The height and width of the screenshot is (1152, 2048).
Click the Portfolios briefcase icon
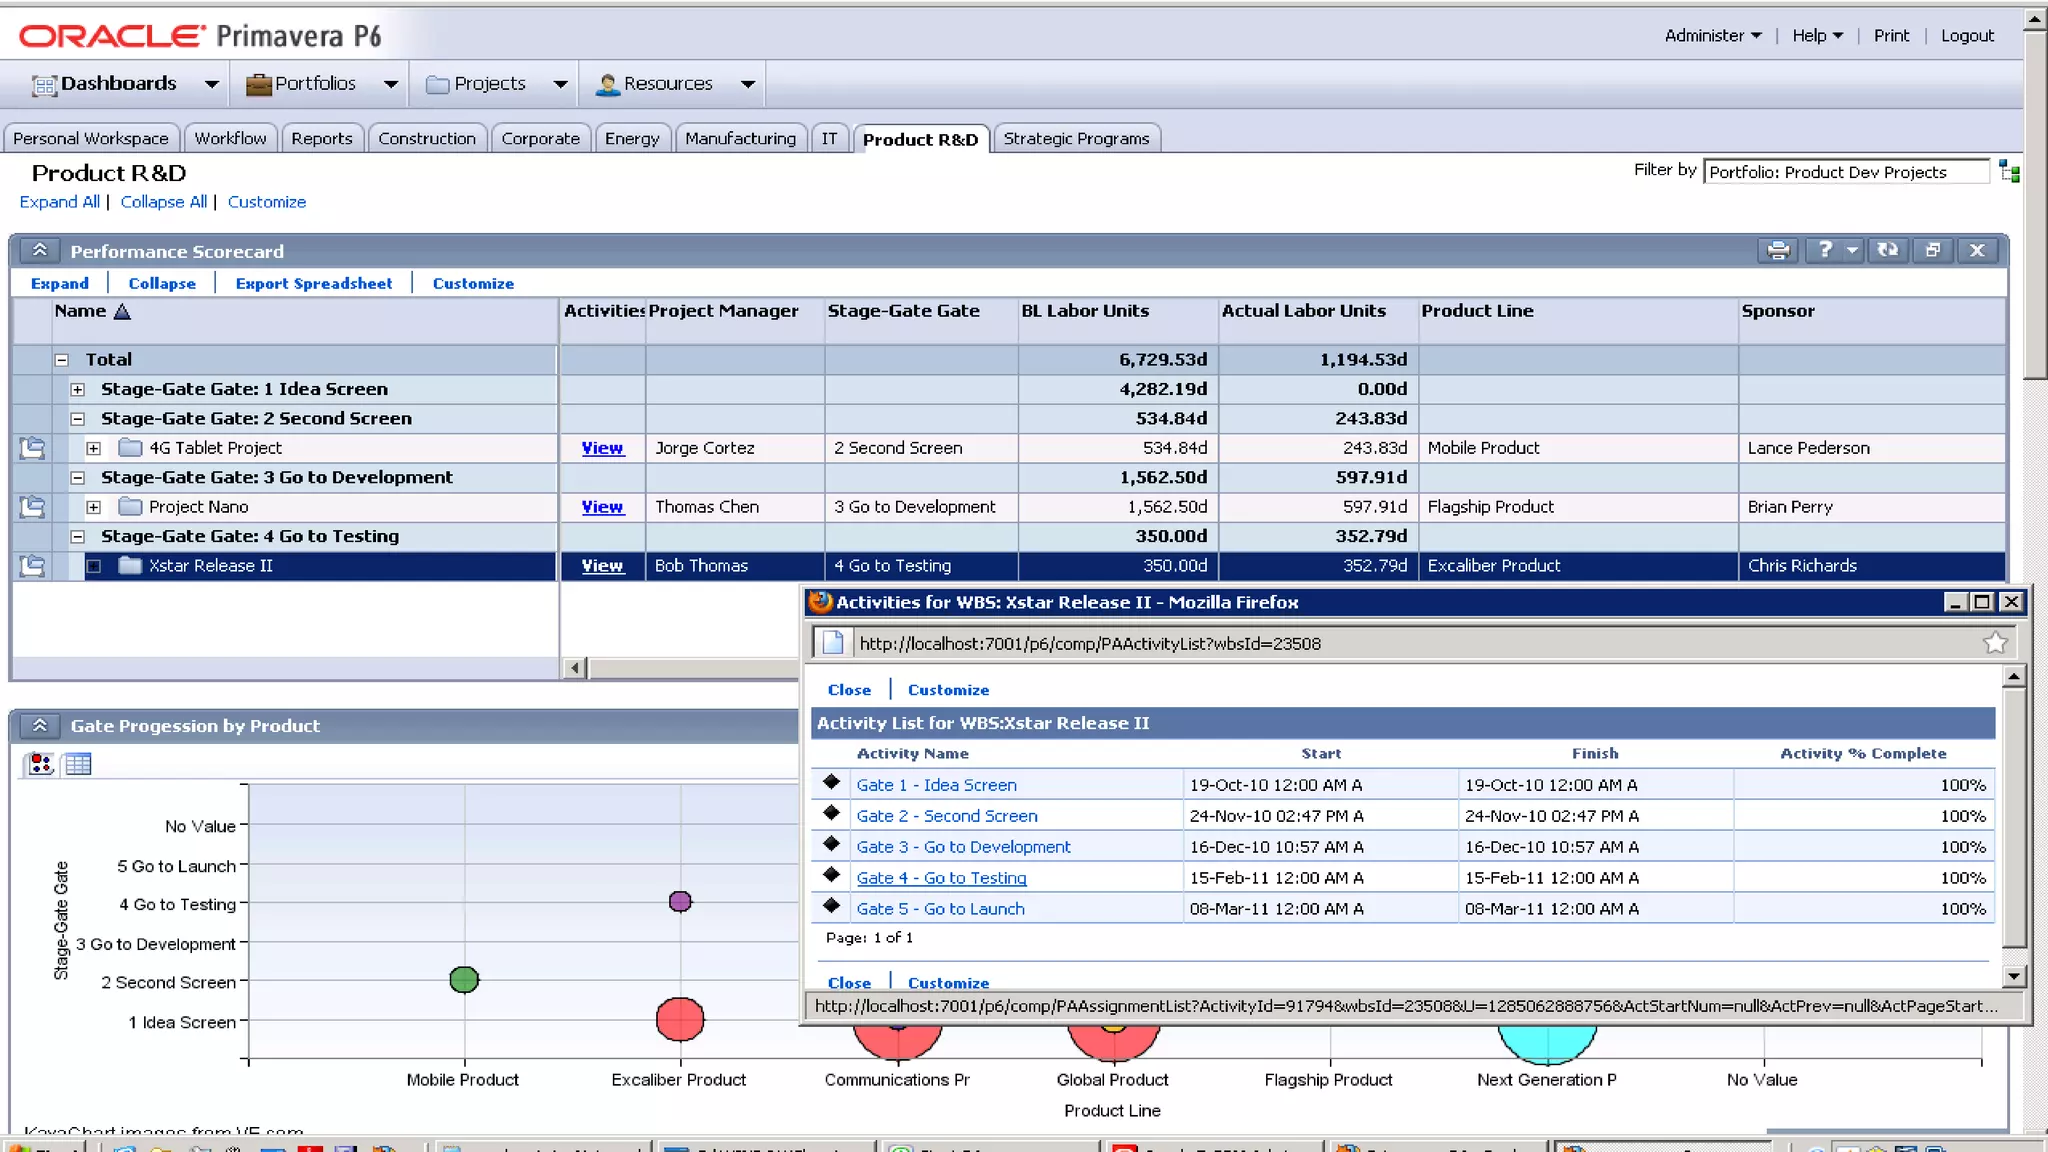pyautogui.click(x=259, y=84)
